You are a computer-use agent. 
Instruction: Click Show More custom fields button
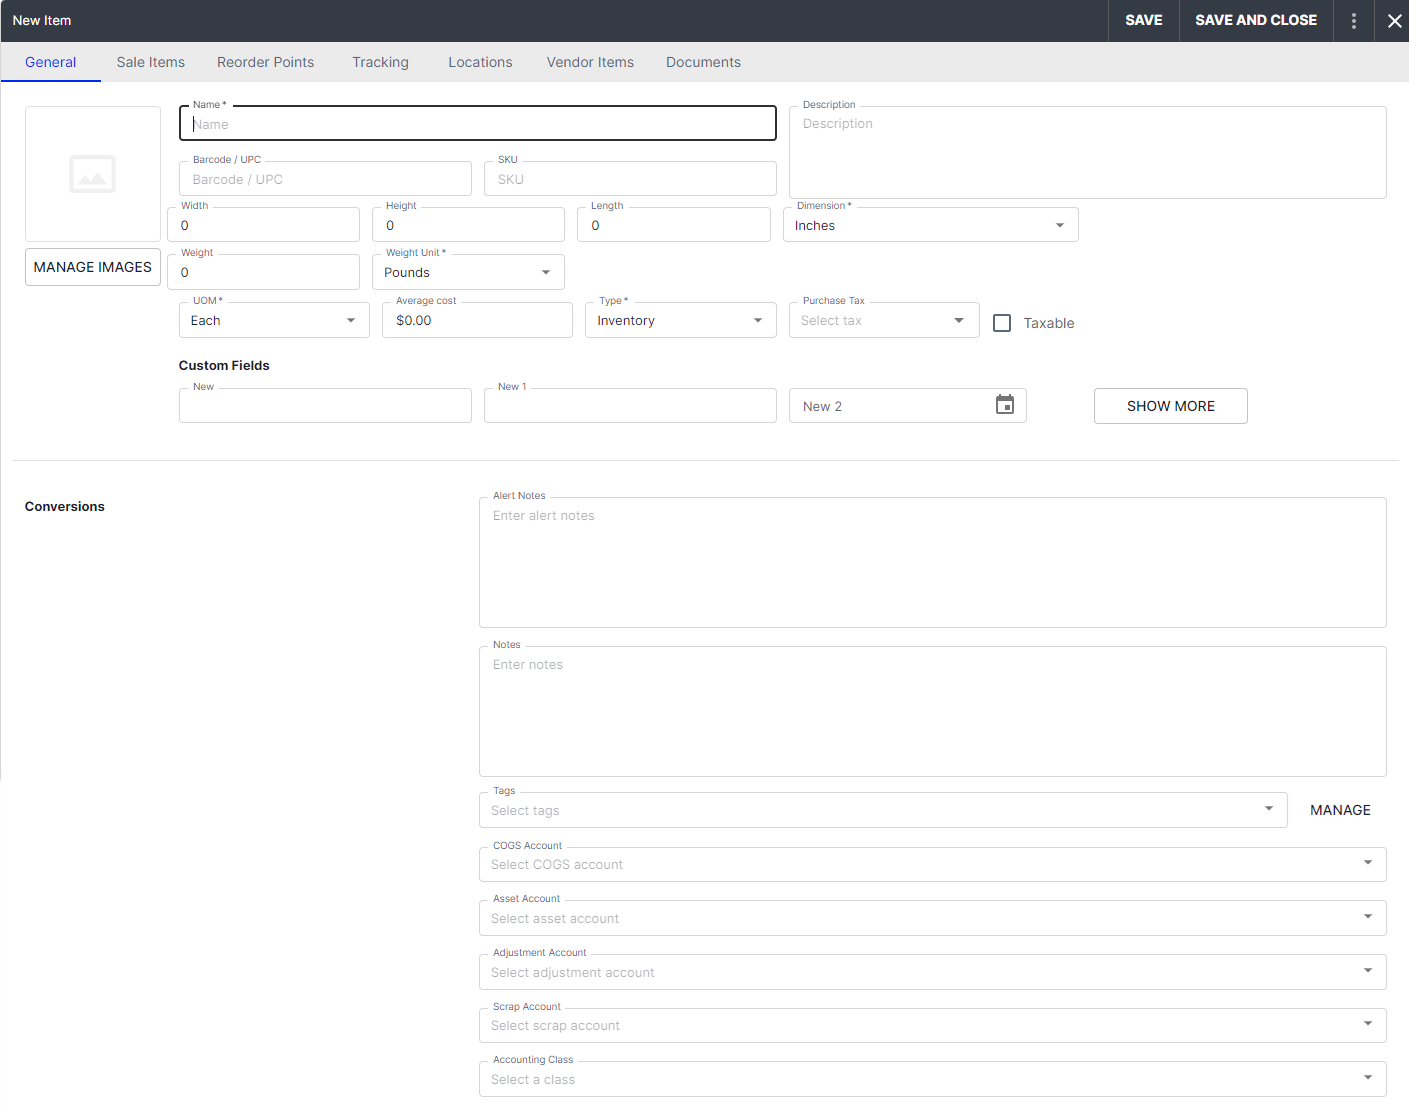pyautogui.click(x=1170, y=406)
